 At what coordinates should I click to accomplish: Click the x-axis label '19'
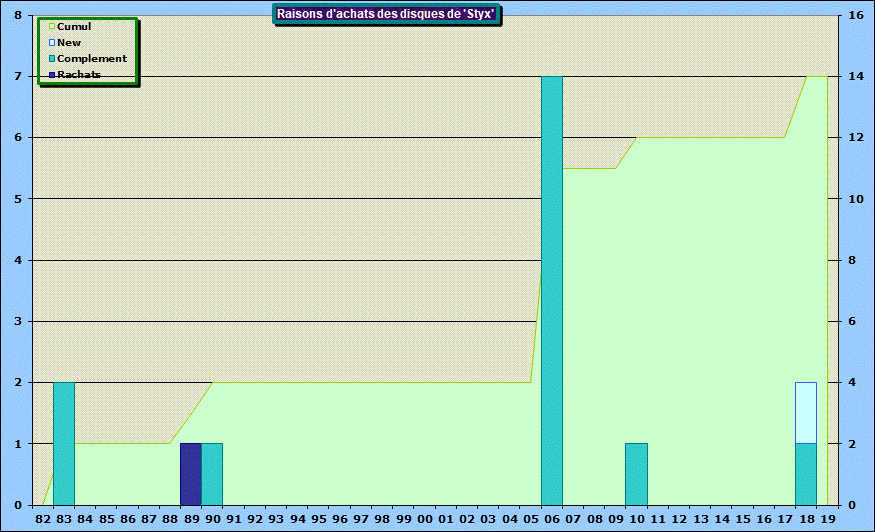coord(828,520)
